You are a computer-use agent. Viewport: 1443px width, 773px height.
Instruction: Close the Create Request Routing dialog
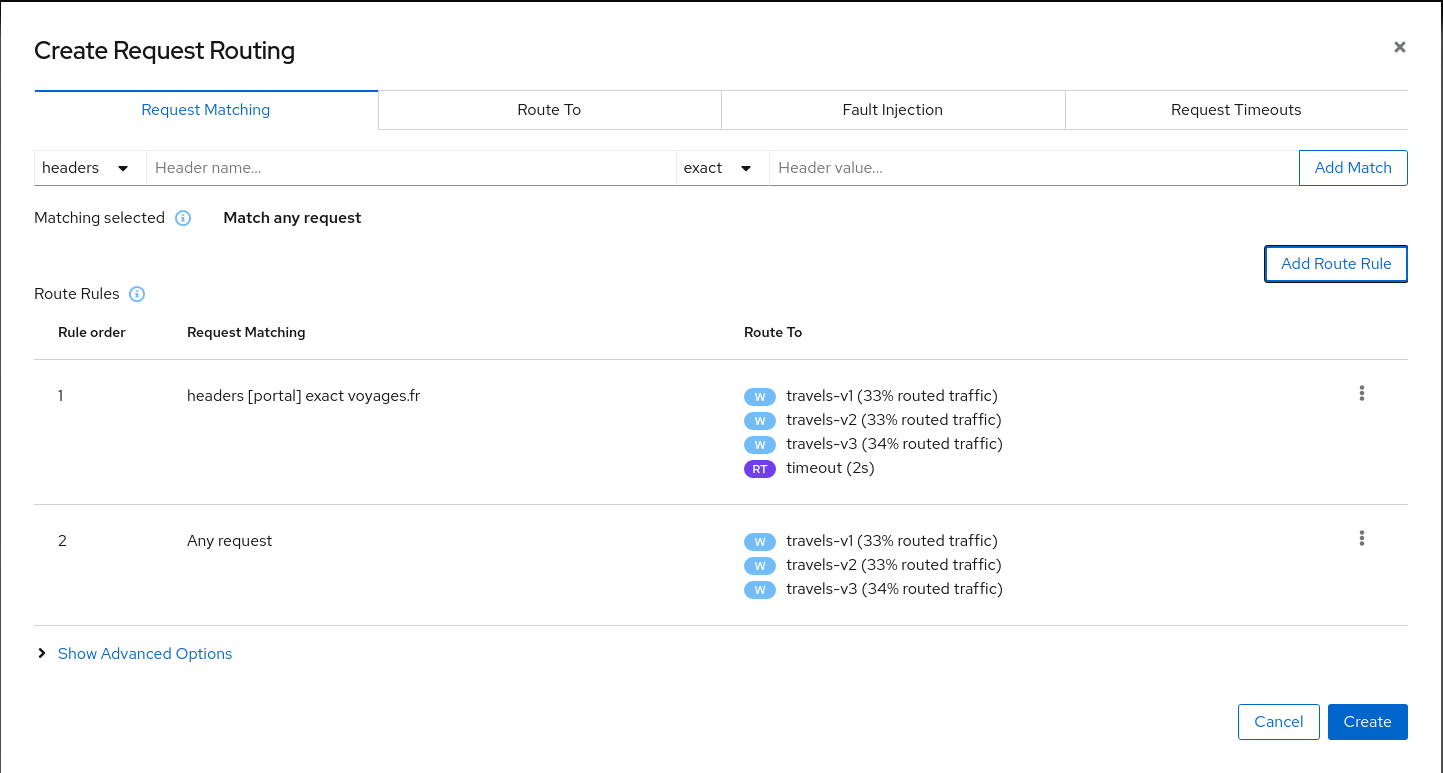(1399, 47)
